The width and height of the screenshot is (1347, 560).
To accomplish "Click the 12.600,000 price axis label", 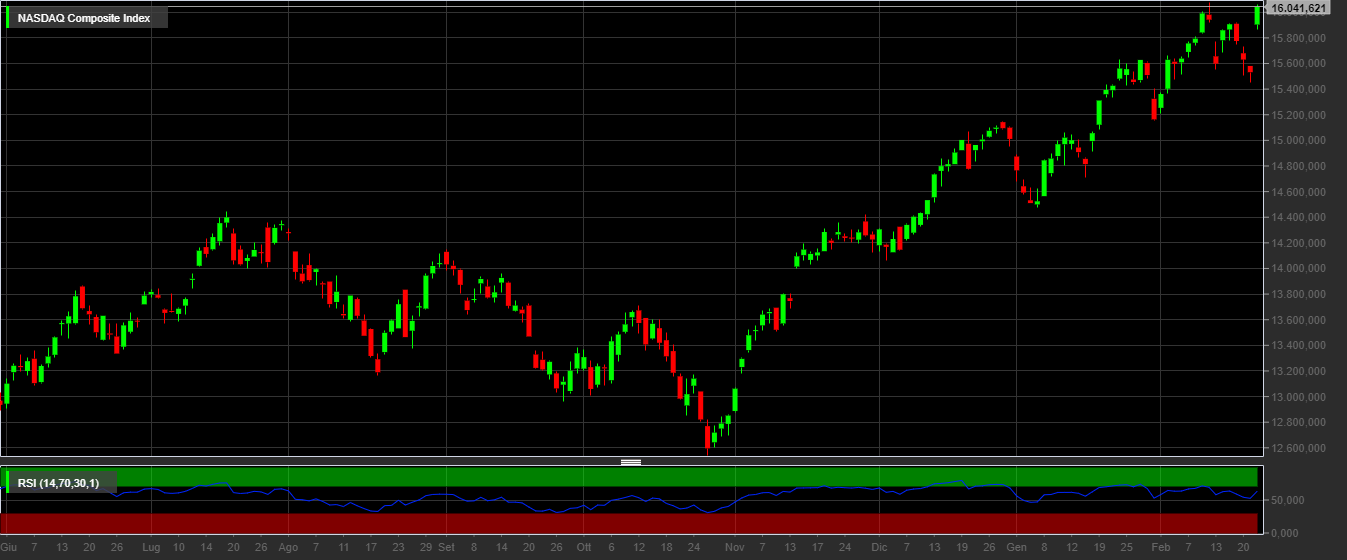I will tap(1298, 448).
